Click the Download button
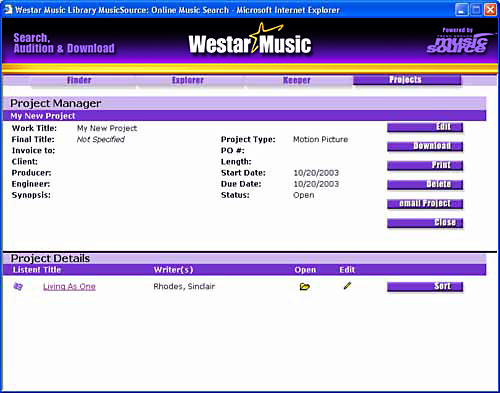The width and height of the screenshot is (500, 393). (x=425, y=146)
